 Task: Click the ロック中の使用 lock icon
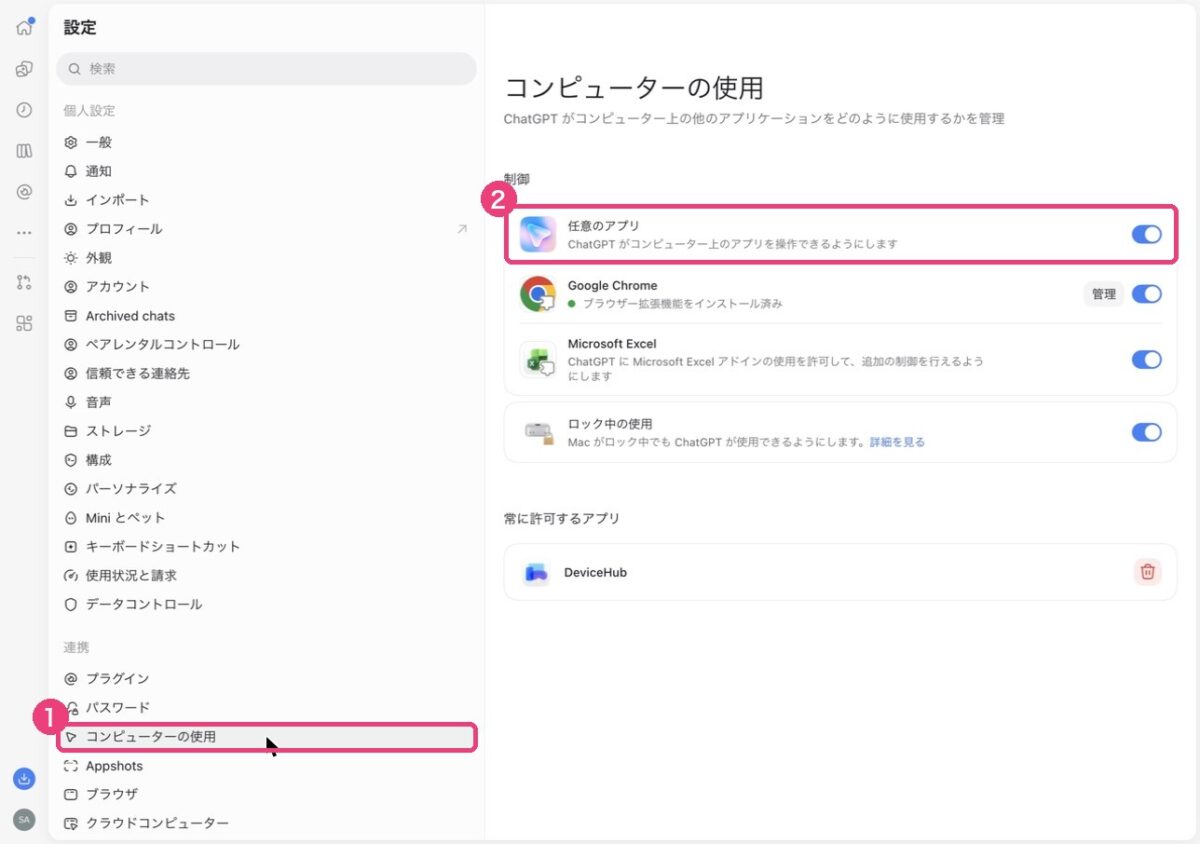tap(539, 432)
